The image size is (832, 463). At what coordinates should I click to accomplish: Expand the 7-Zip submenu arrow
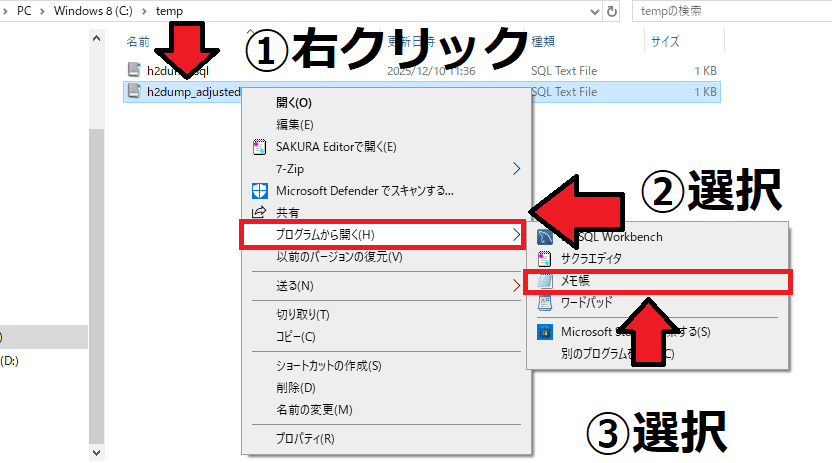click(x=517, y=168)
